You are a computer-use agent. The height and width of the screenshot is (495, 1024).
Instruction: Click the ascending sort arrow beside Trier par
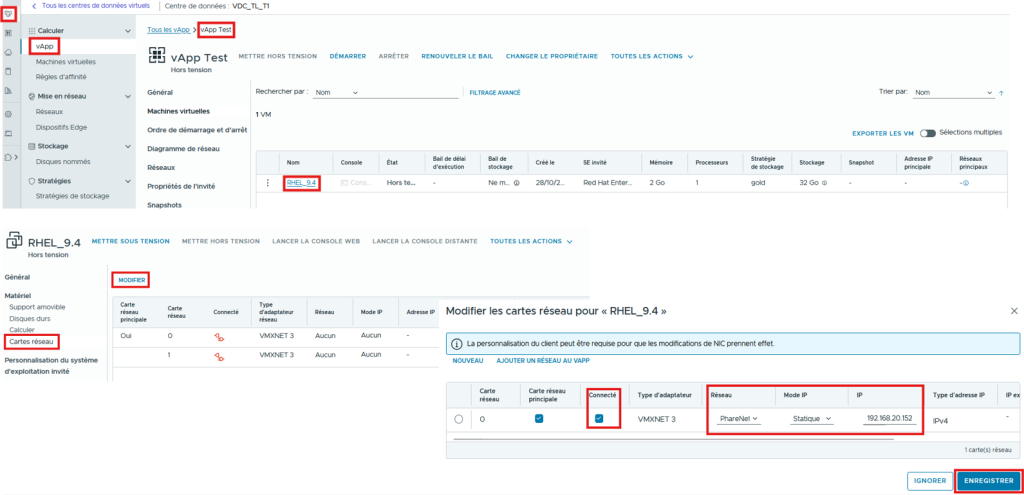tap(1000, 93)
